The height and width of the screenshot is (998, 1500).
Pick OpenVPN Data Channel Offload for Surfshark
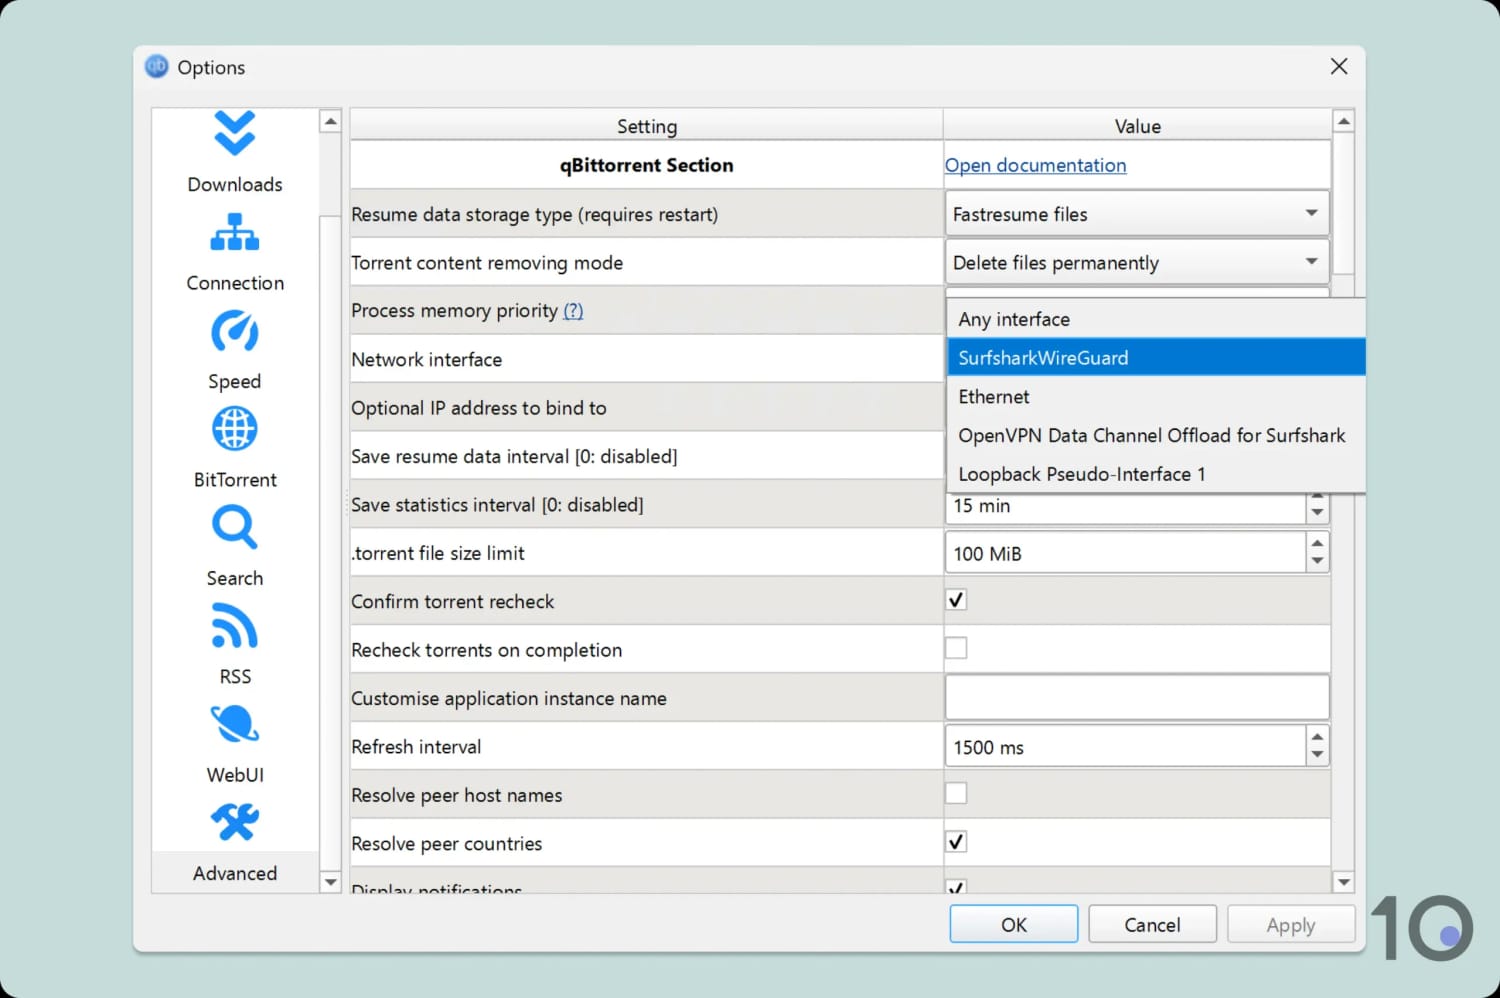(1156, 435)
